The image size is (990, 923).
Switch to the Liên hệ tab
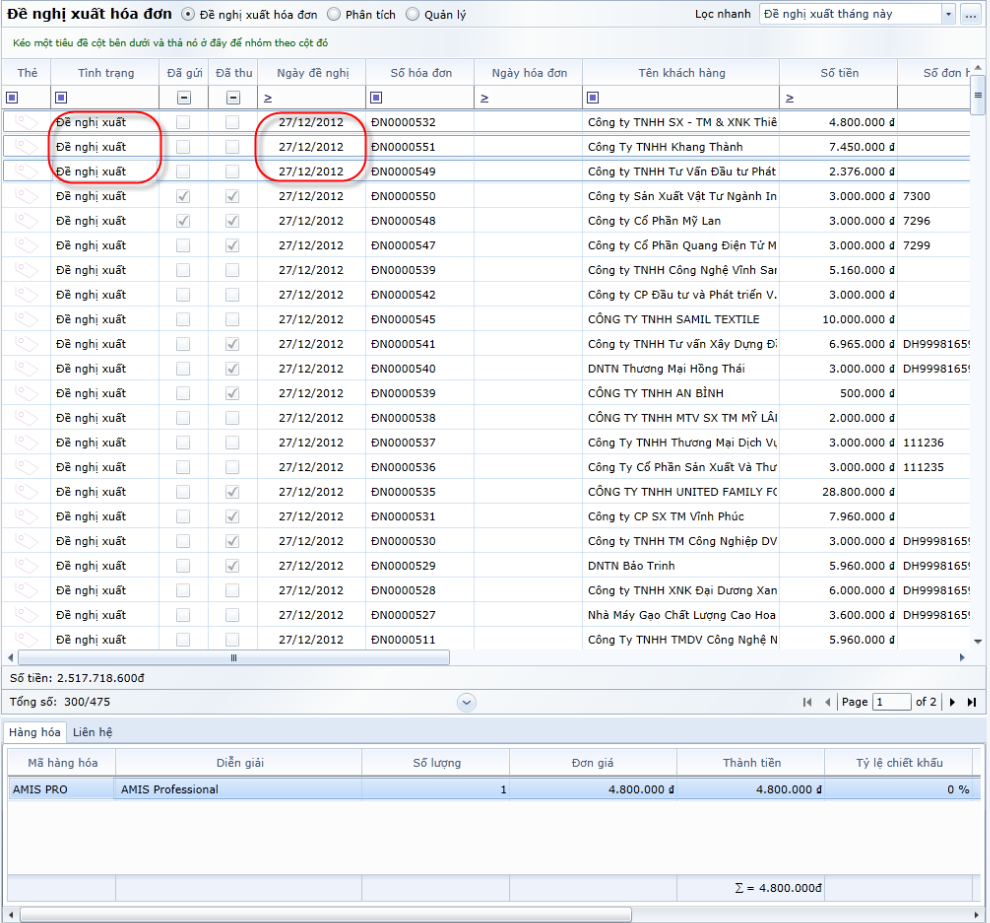(92, 732)
